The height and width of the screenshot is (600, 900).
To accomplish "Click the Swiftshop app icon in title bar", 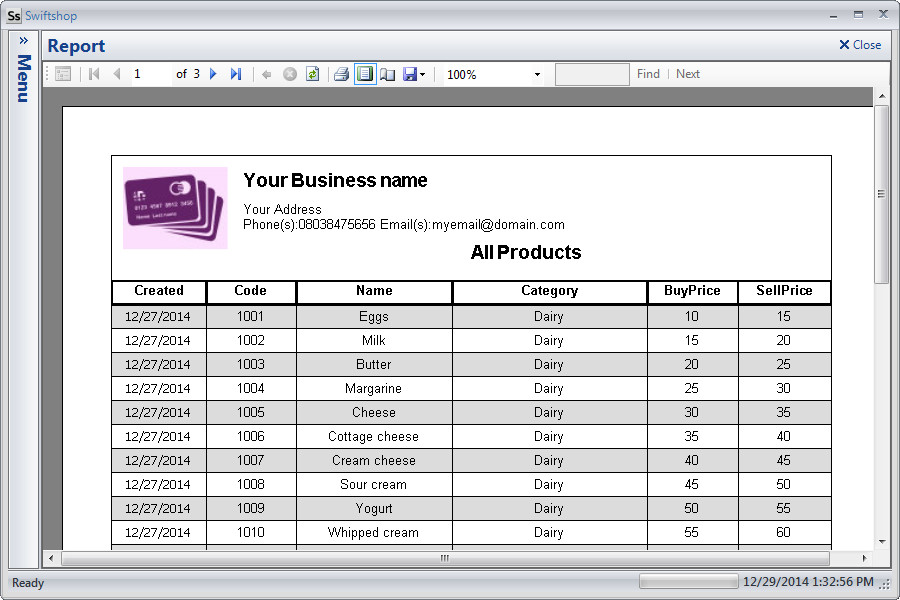I will point(14,16).
